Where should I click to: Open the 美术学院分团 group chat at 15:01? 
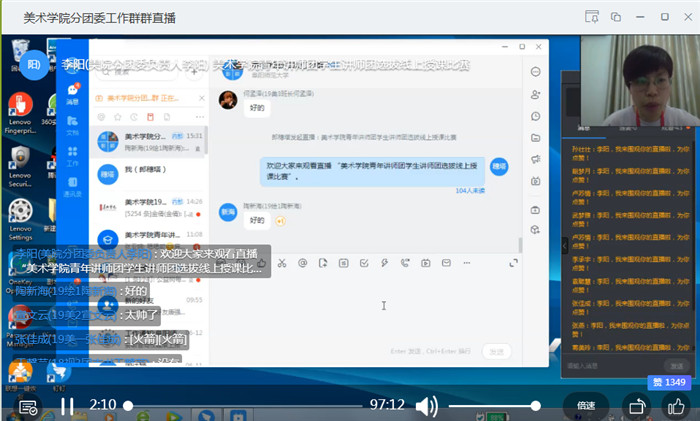click(150, 140)
